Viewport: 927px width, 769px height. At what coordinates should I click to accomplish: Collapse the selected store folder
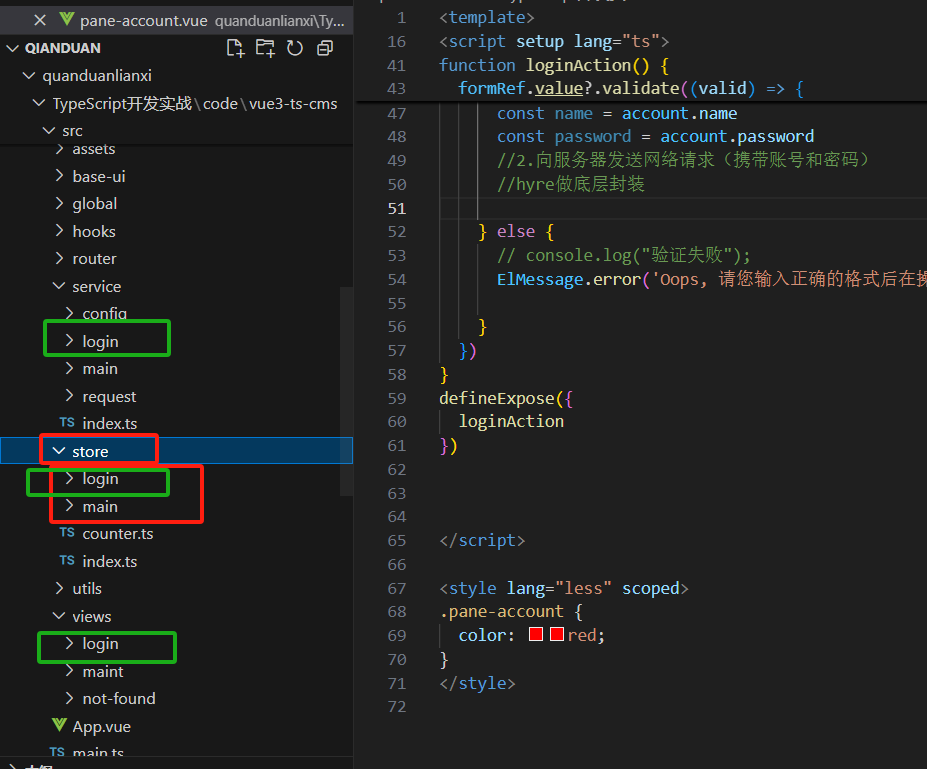tap(59, 451)
